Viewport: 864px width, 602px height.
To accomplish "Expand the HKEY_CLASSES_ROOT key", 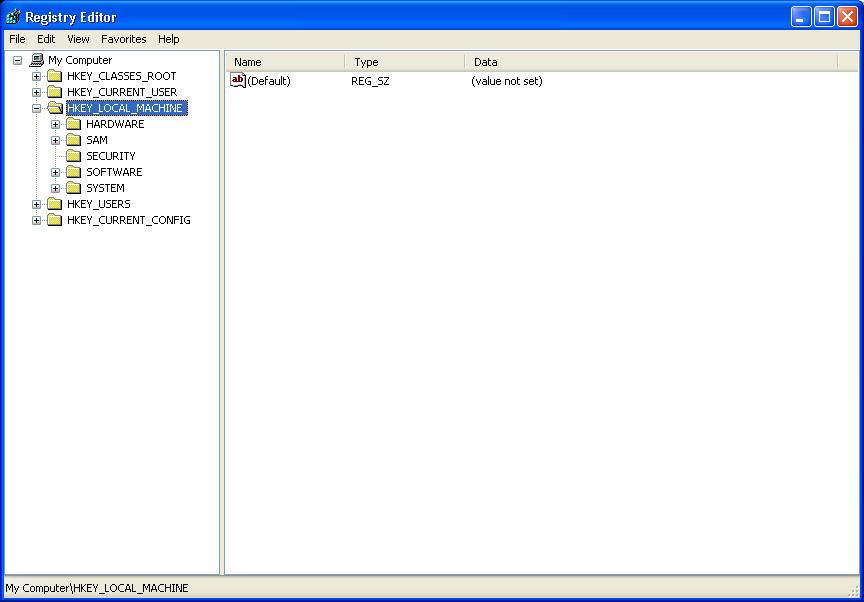I will coord(36,77).
